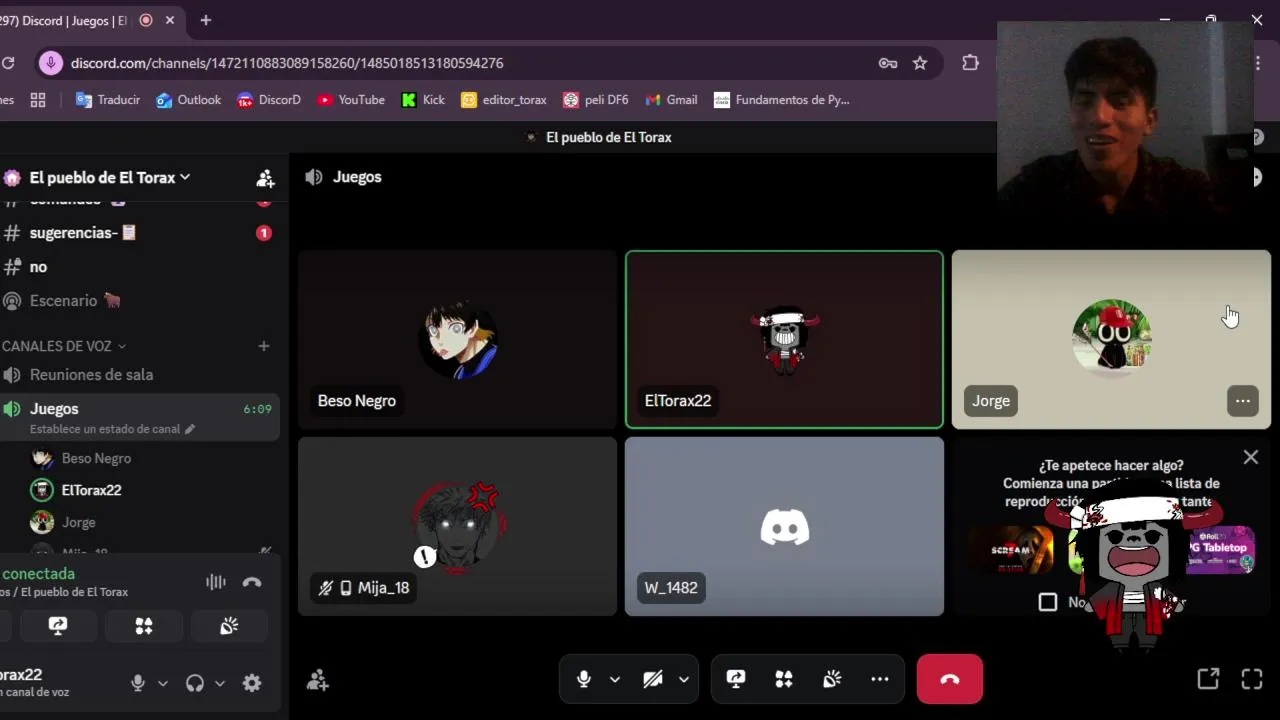
Task: Open output device arrow in user panel
Action: coord(220,683)
